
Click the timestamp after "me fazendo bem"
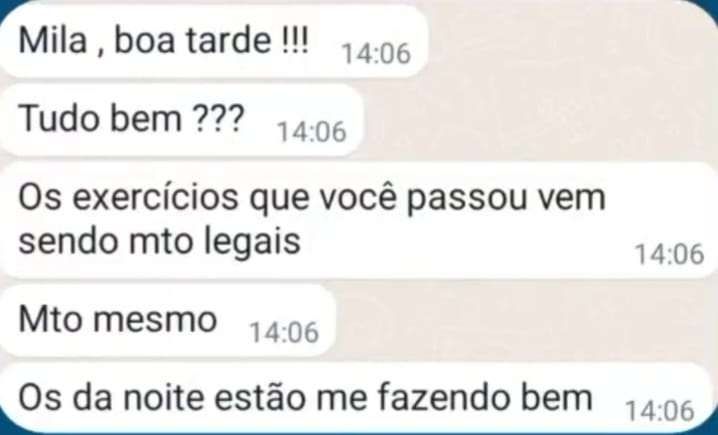660,410
